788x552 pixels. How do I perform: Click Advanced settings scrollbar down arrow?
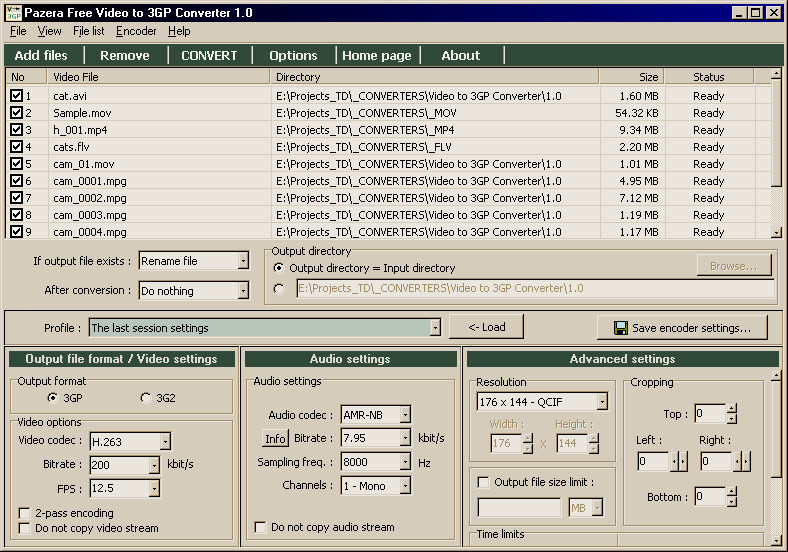pyautogui.click(x=776, y=541)
